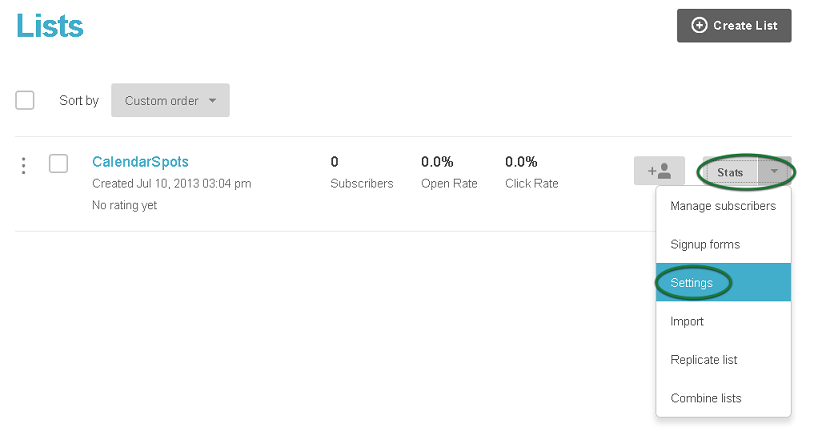Expand the arrow next to Stats
Image resolution: width=814 pixels, height=432 pixels.
pos(775,171)
